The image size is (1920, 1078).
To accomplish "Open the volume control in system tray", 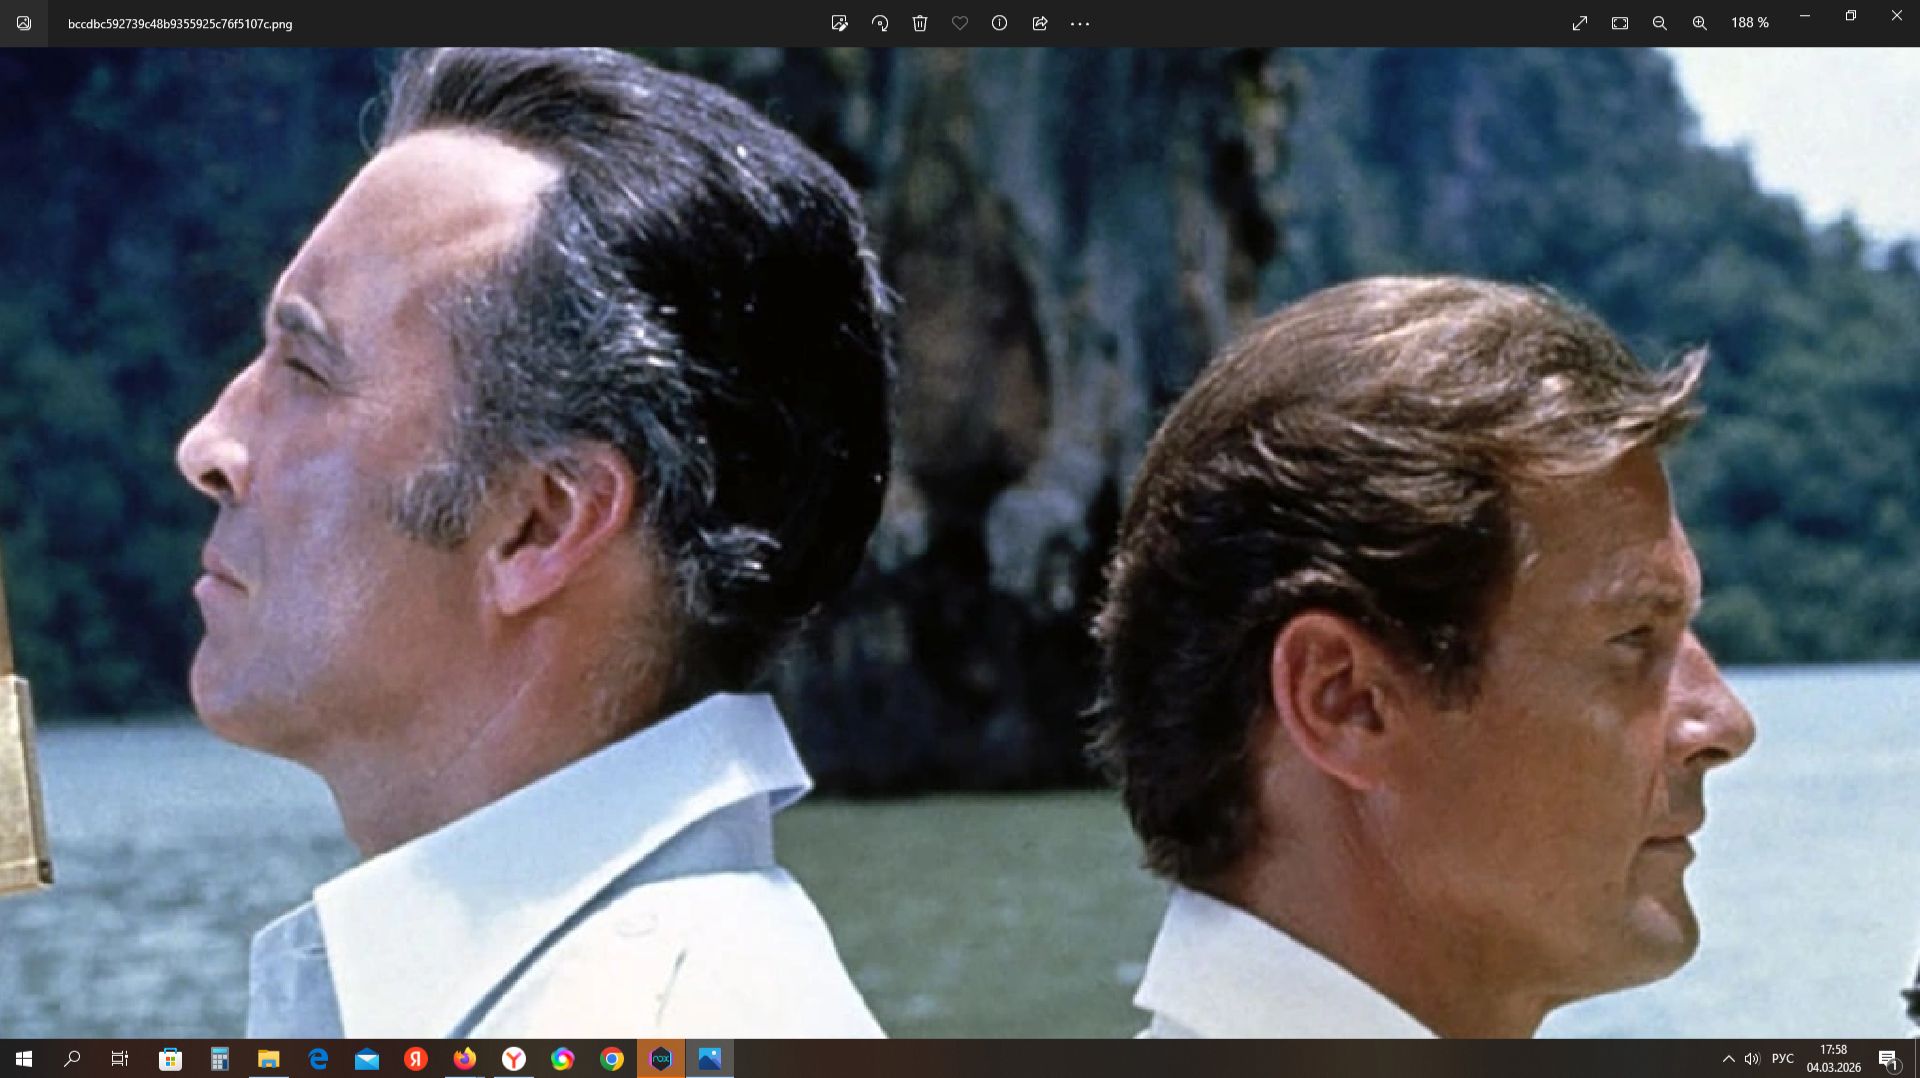I will click(1752, 1059).
